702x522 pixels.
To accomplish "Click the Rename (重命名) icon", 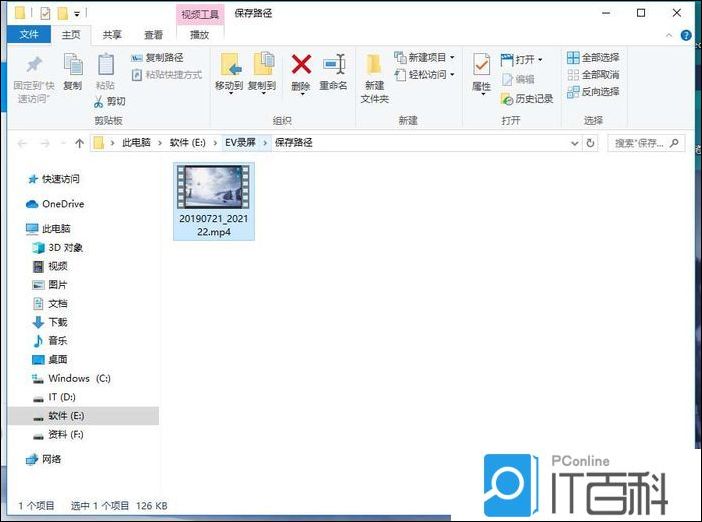I will [334, 64].
